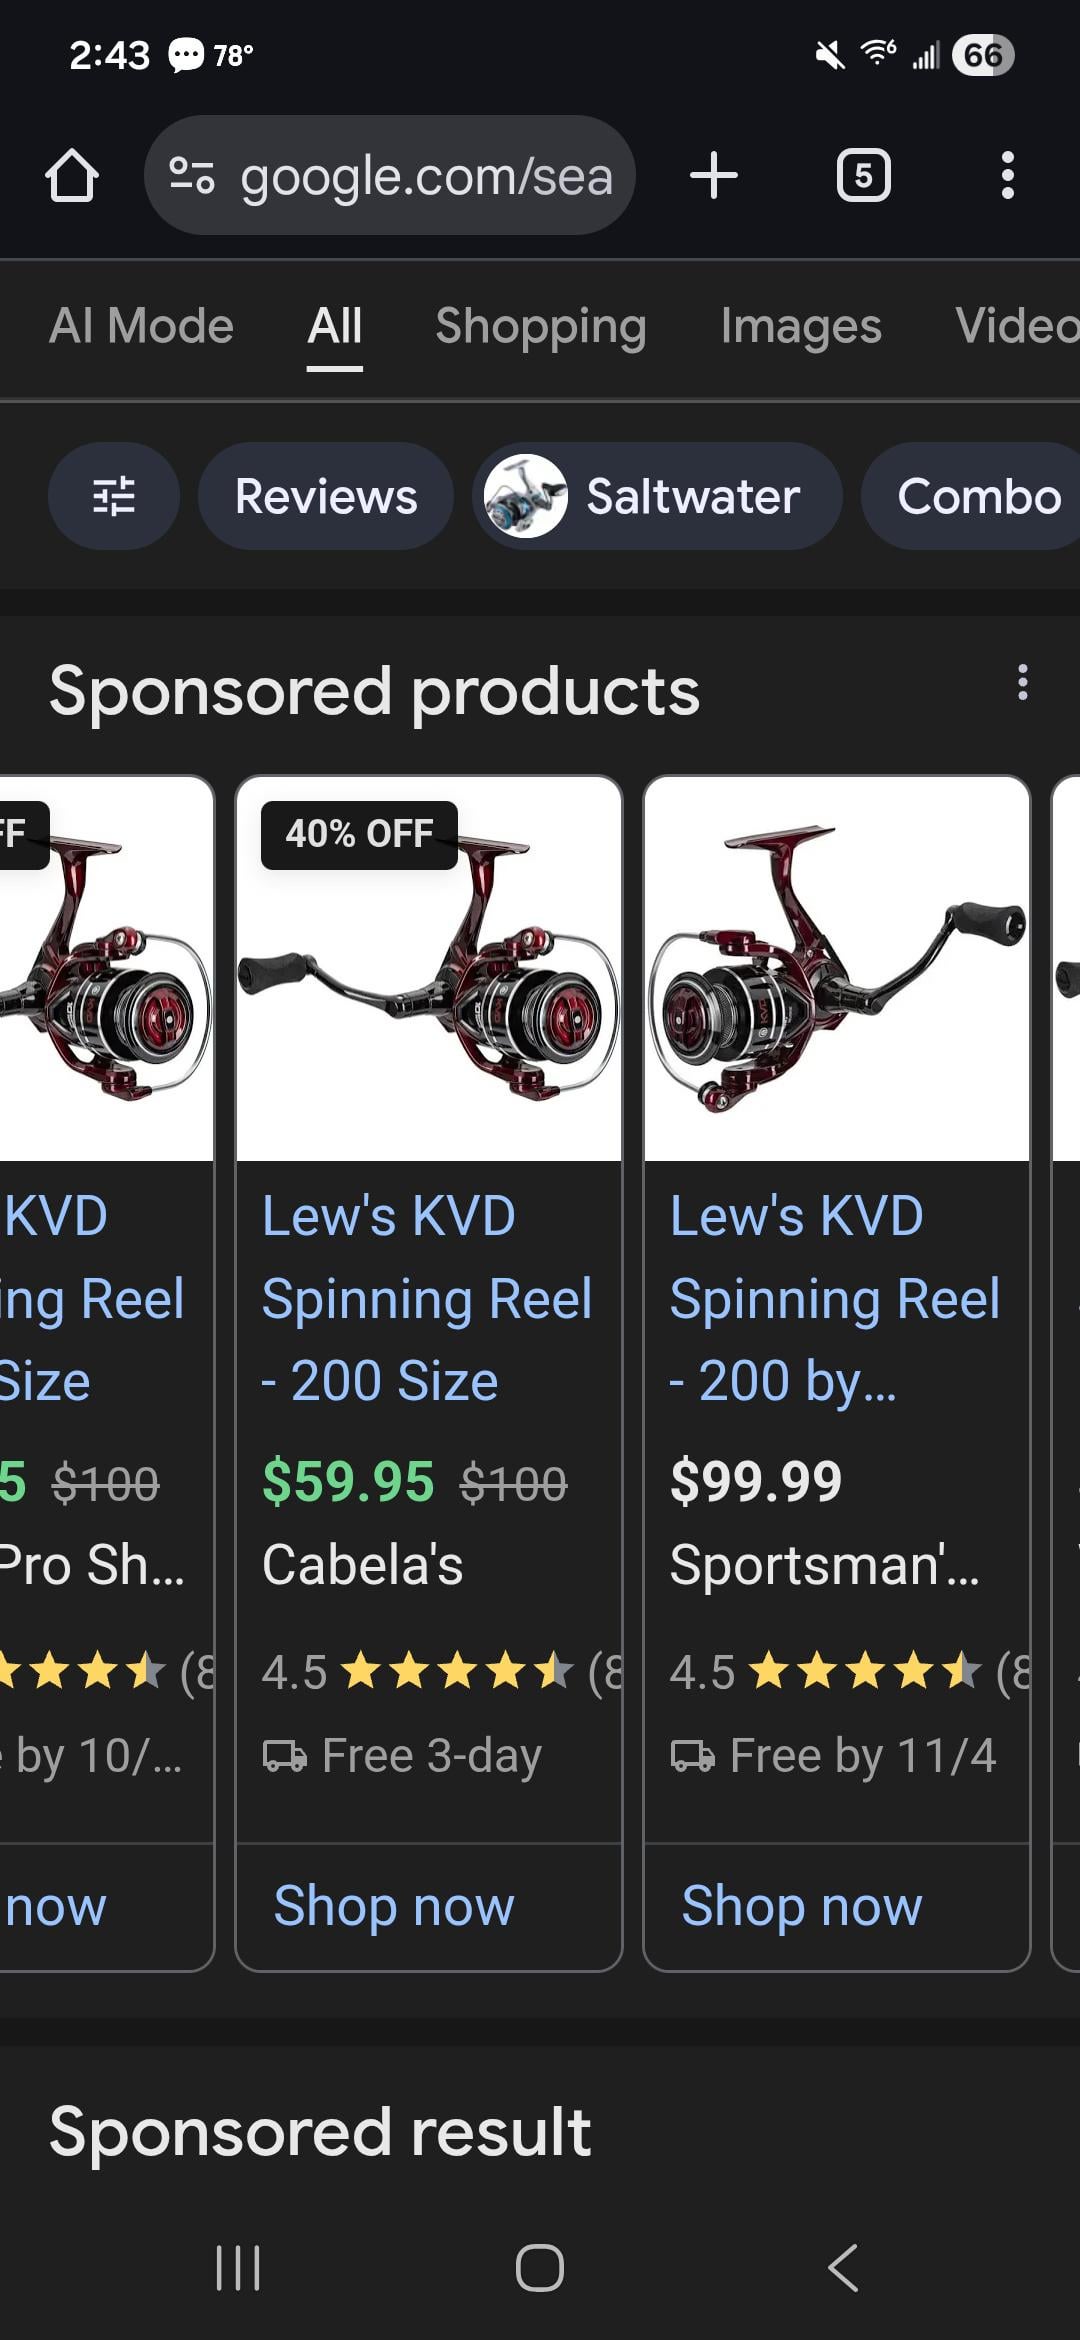
Task: Select the Saltwater filter chip
Action: click(657, 496)
